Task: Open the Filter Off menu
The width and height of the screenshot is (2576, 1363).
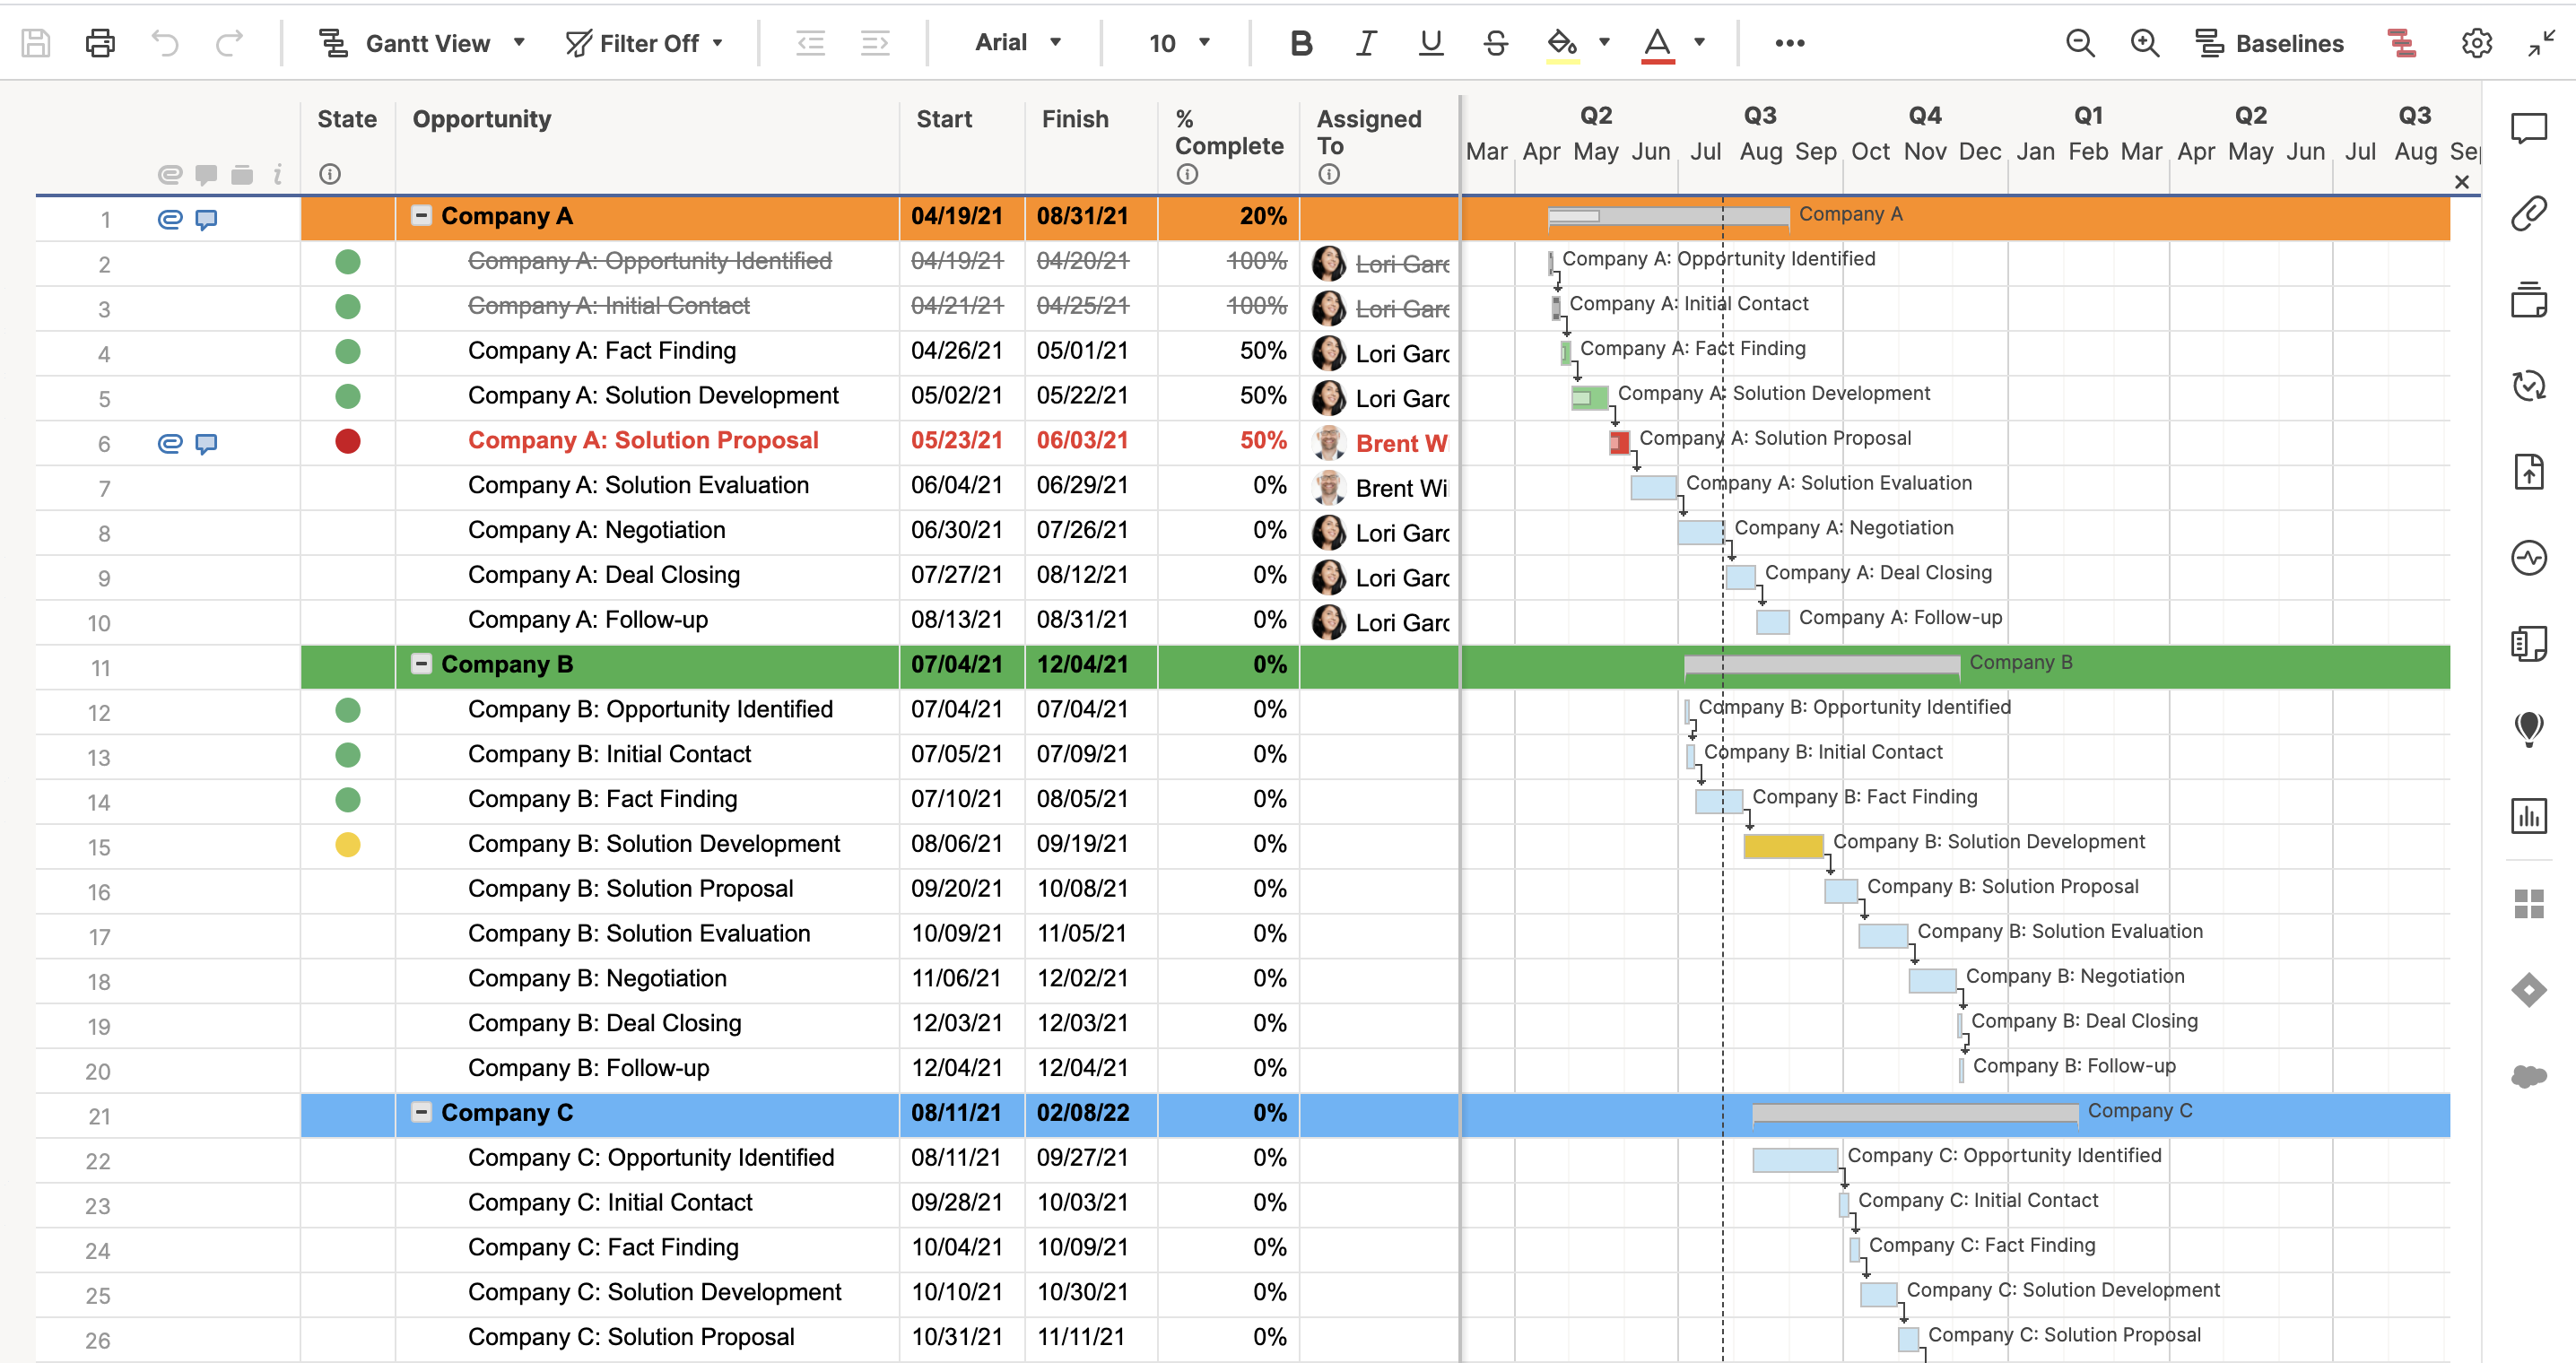Action: click(x=645, y=43)
